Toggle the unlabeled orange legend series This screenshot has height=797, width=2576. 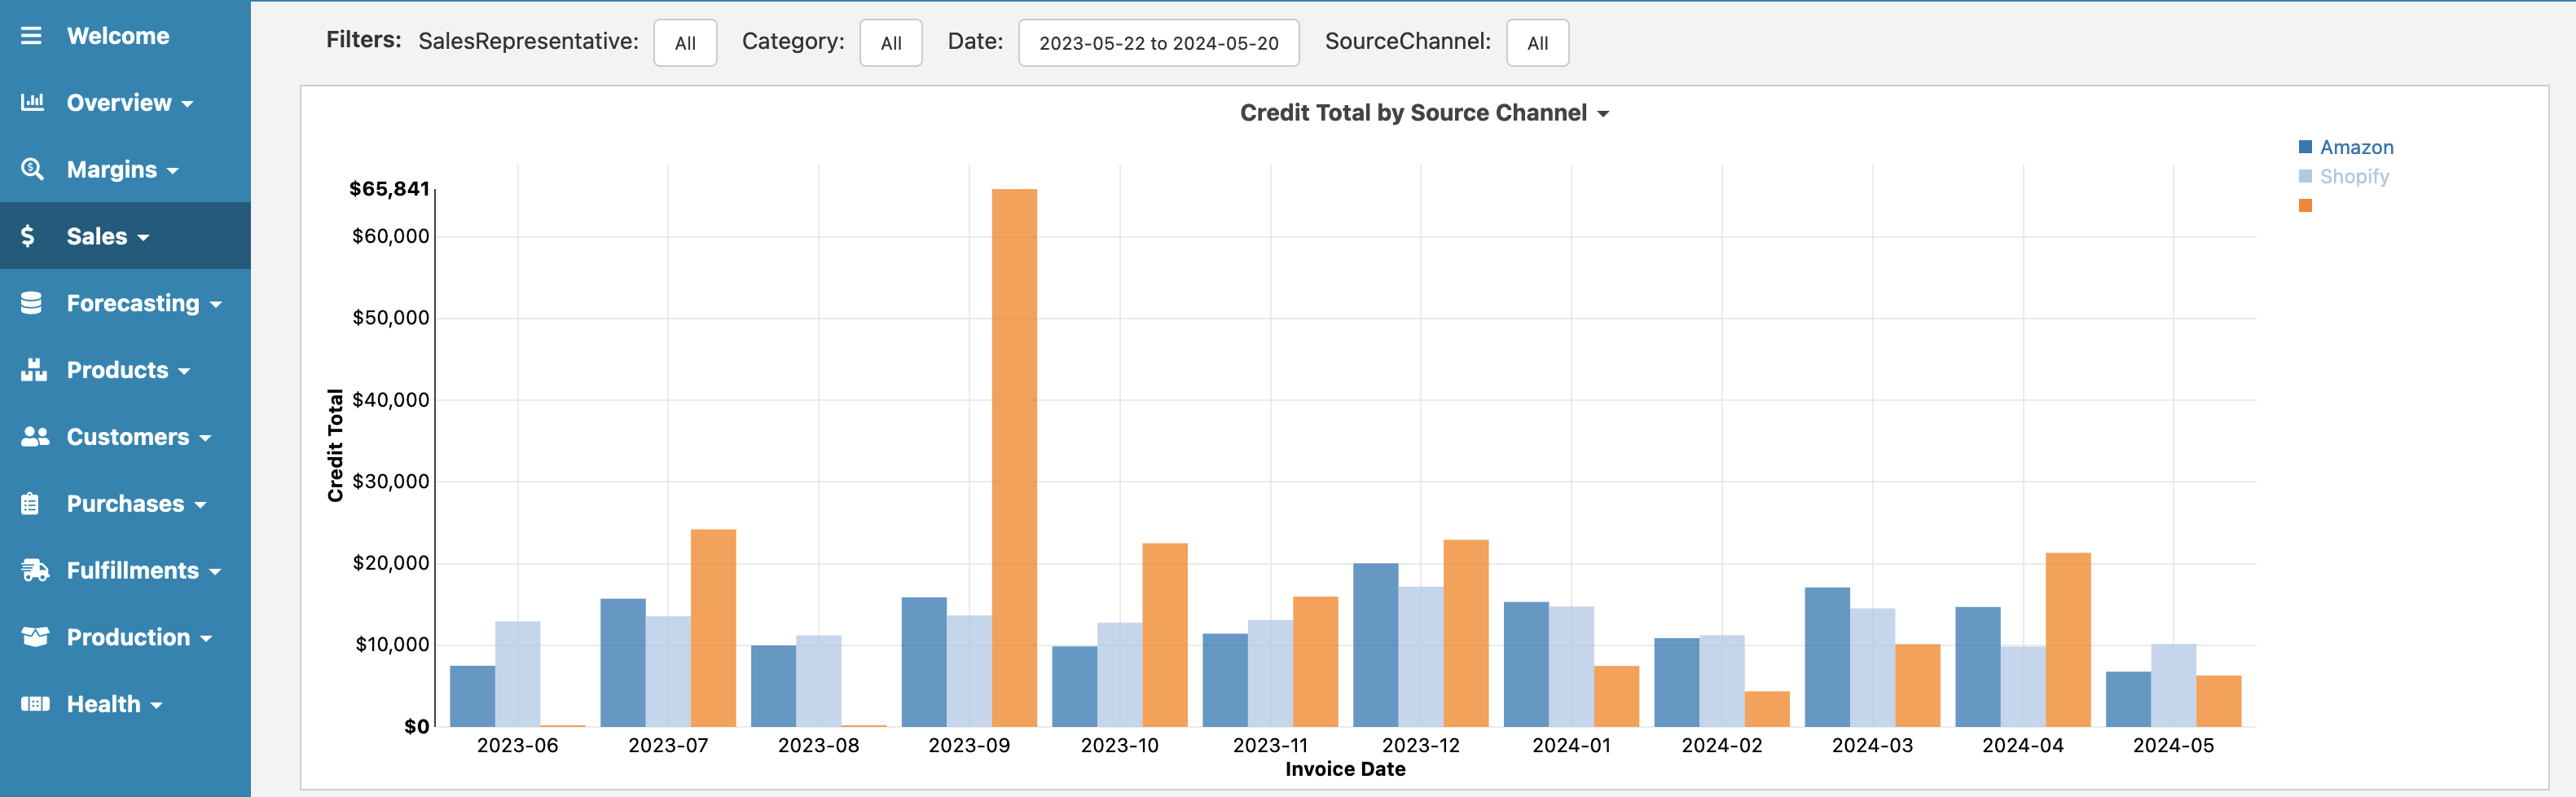2305,205
